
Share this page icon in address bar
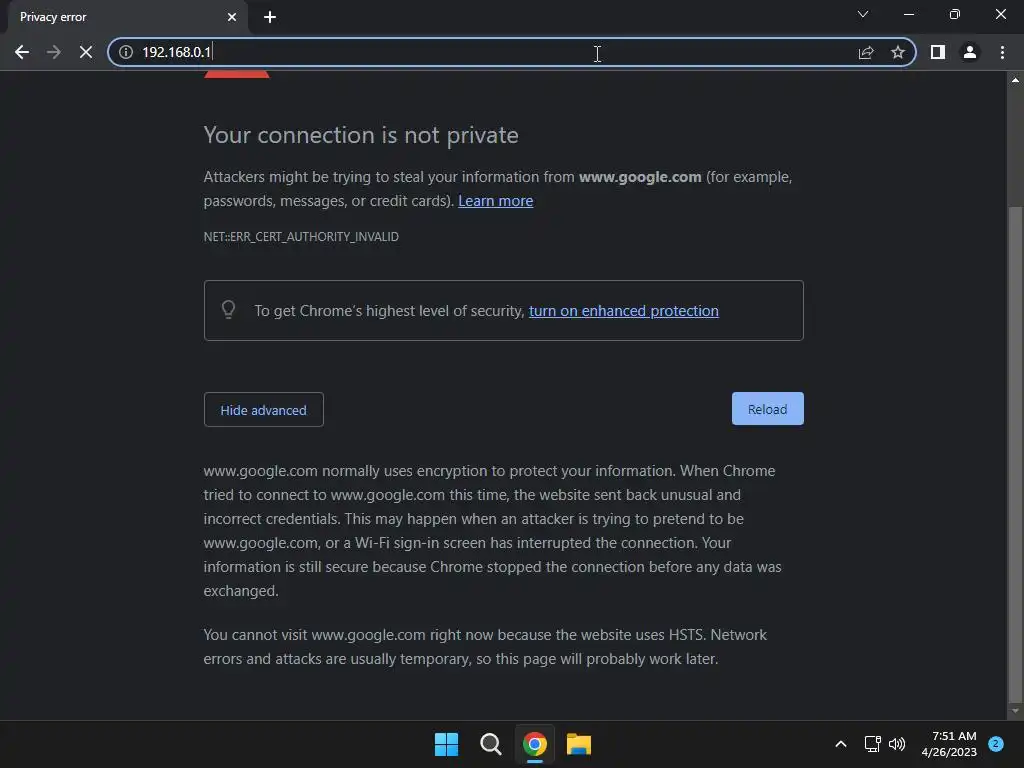tap(866, 52)
